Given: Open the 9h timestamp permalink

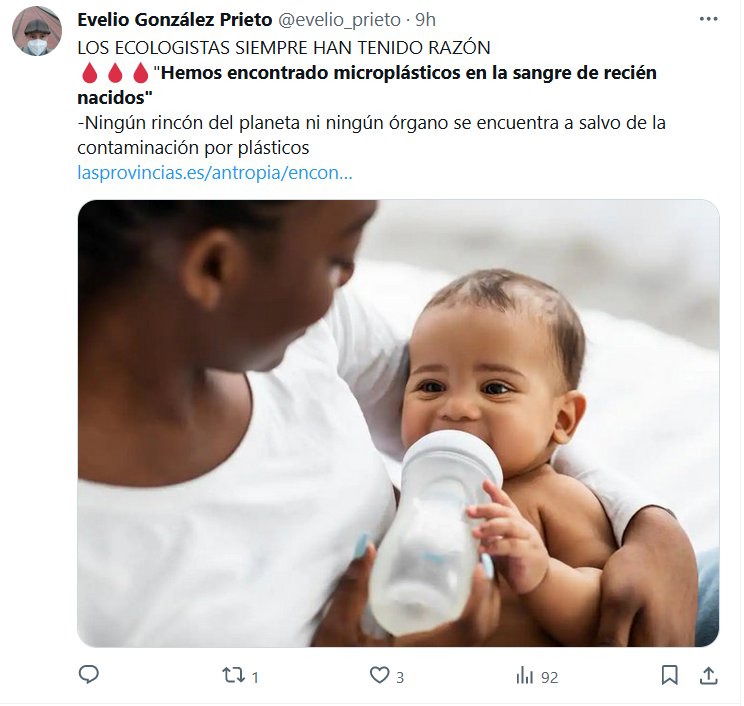Looking at the screenshot, I should (425, 19).
